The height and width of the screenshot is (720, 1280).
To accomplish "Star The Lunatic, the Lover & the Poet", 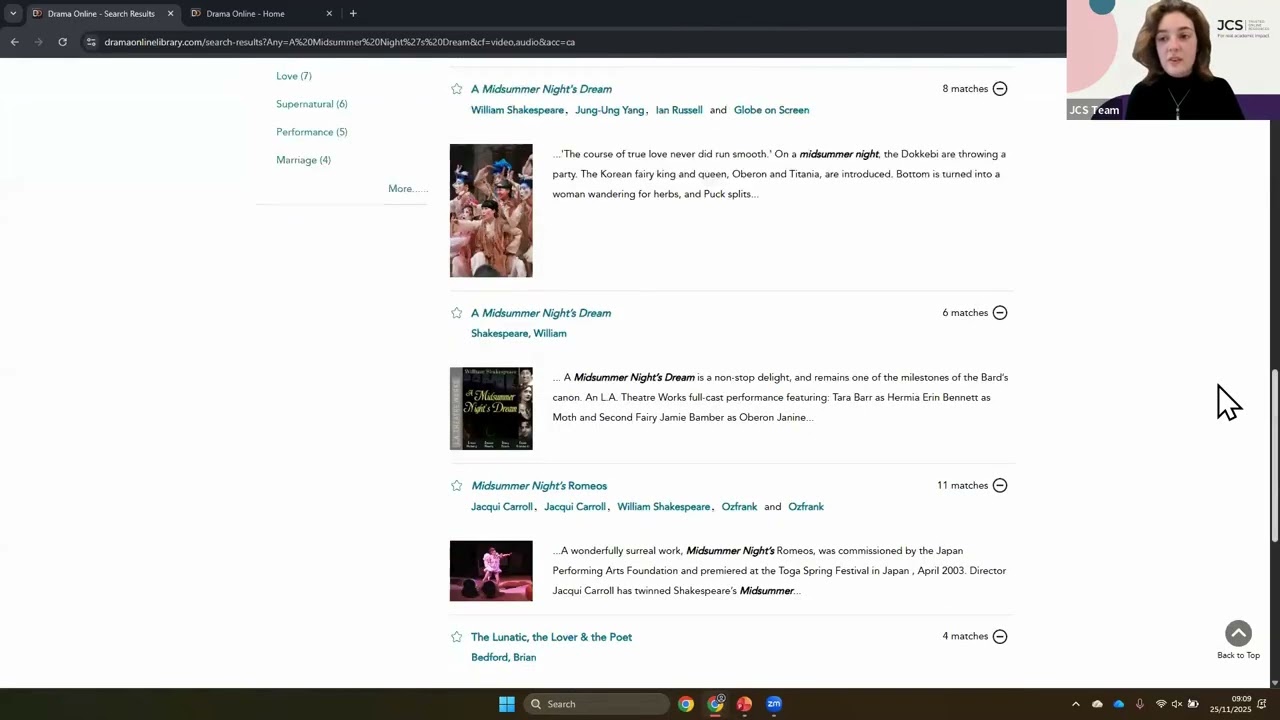I will [x=457, y=637].
